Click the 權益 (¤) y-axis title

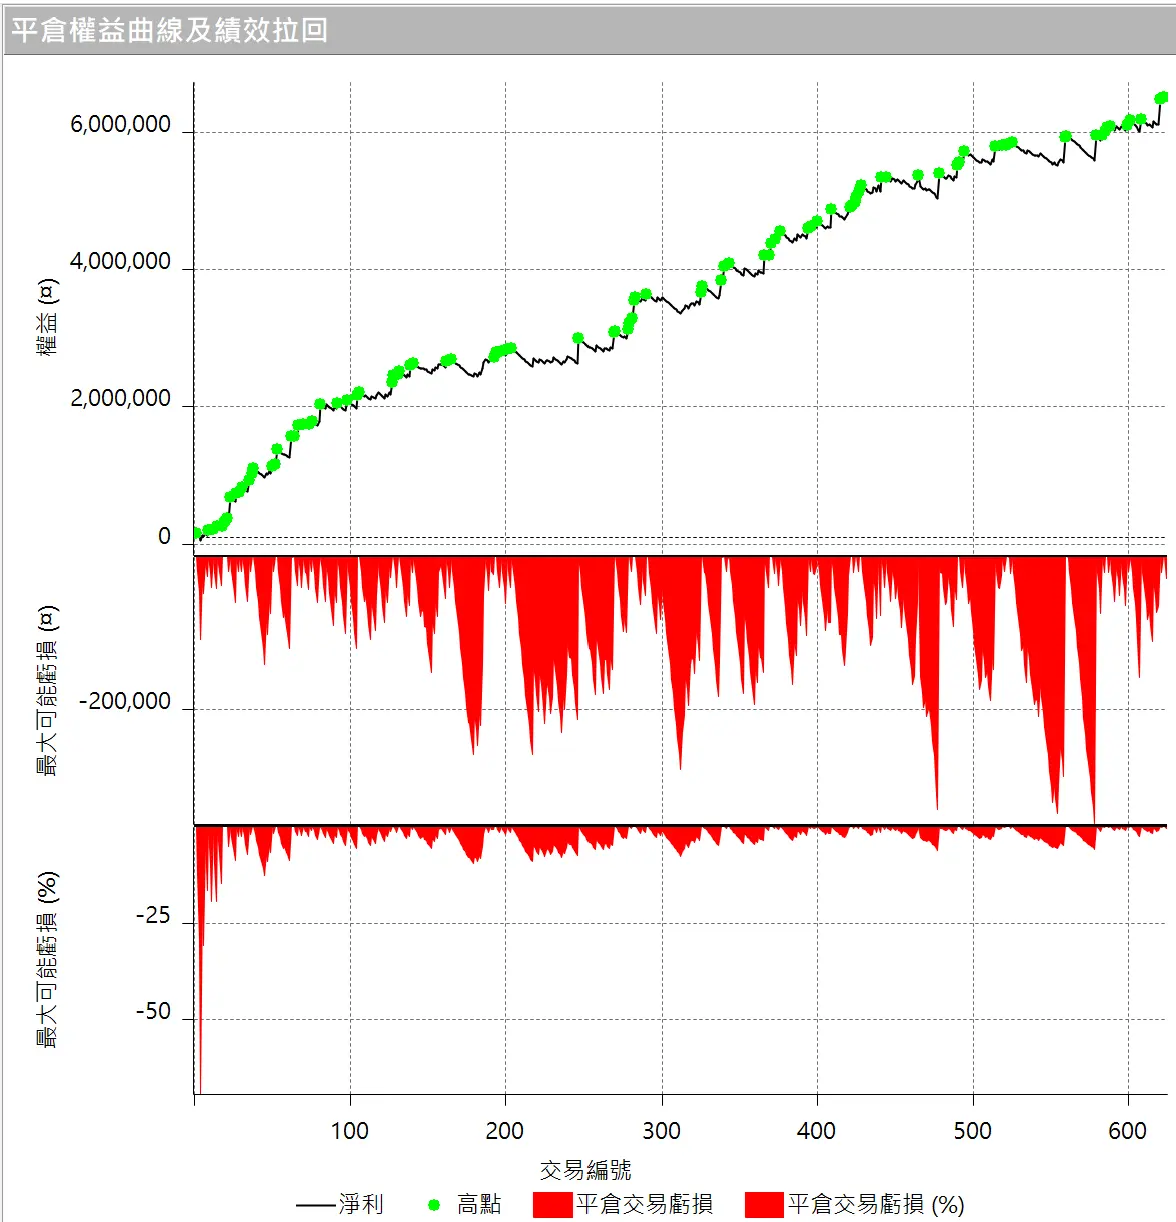pos(47,317)
